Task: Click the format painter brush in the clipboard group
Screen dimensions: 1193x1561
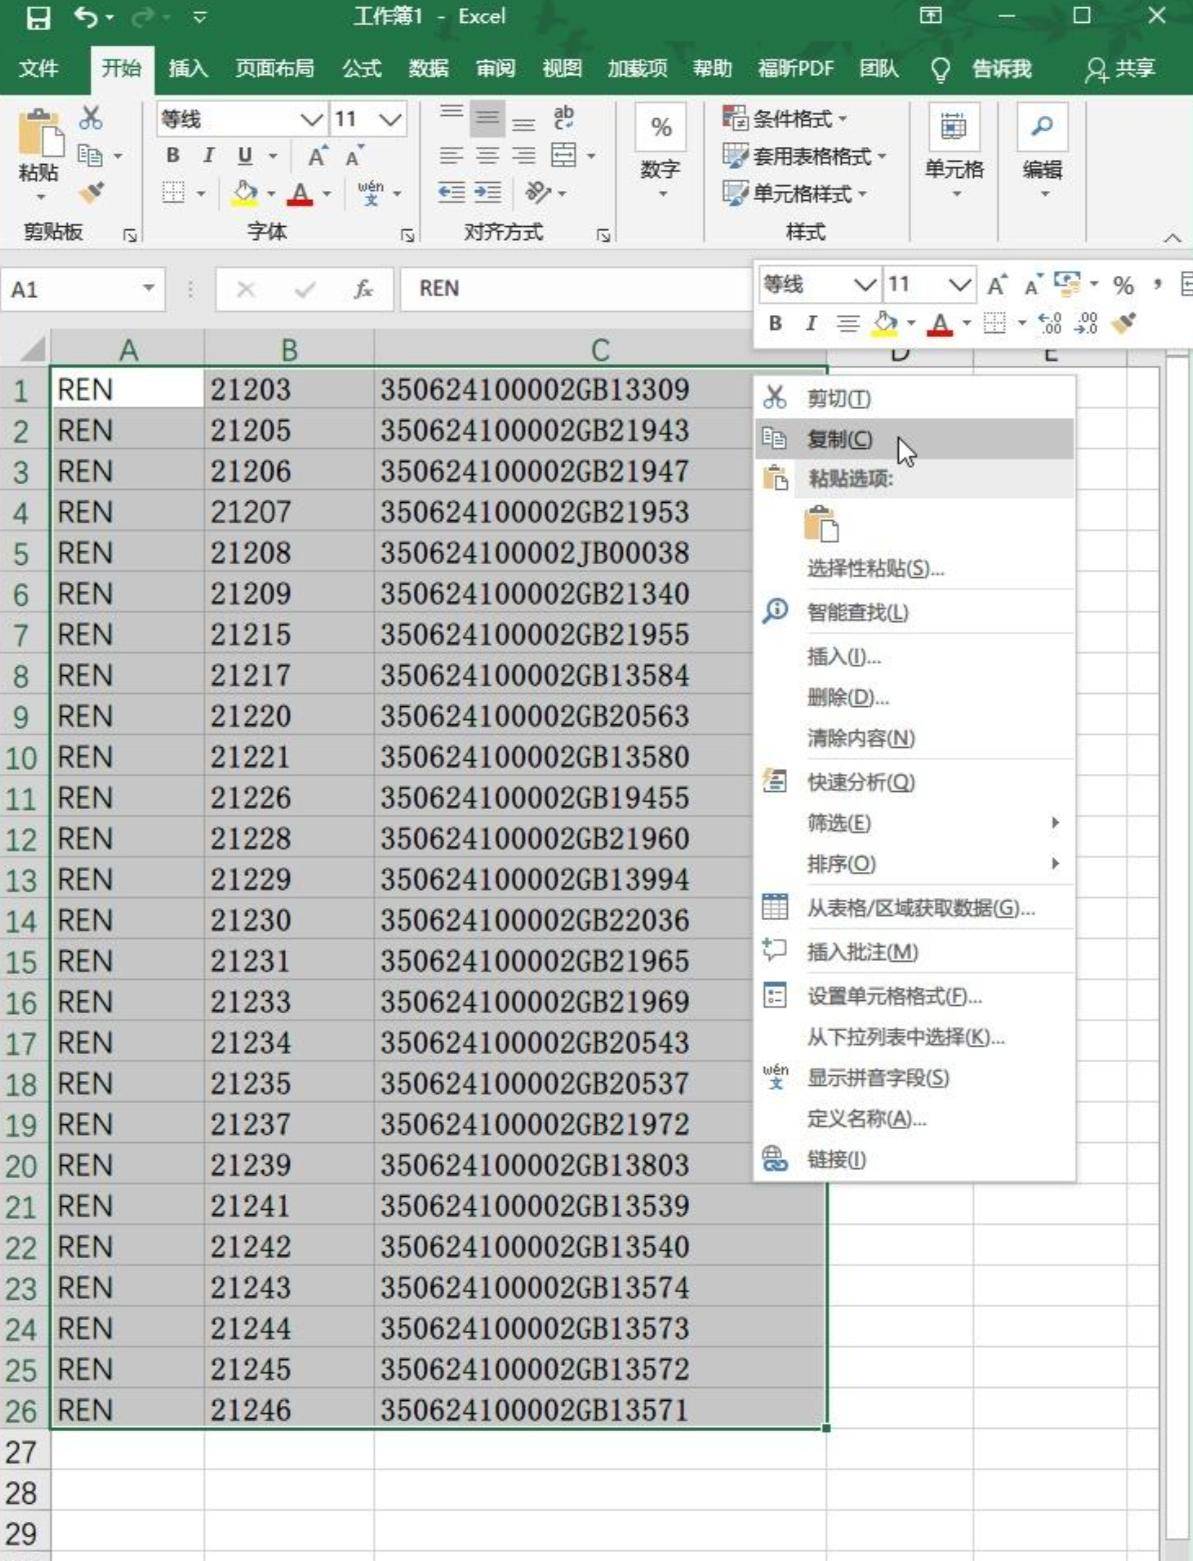Action: click(x=92, y=192)
